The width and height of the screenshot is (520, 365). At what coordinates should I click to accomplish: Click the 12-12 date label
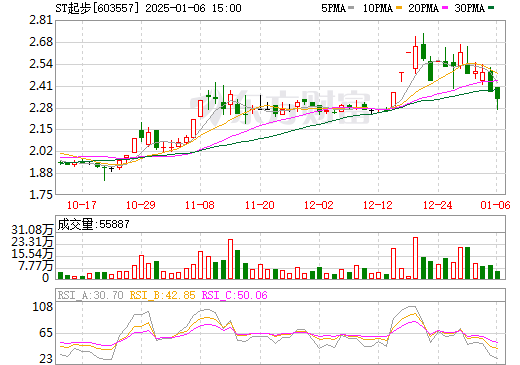point(378,205)
